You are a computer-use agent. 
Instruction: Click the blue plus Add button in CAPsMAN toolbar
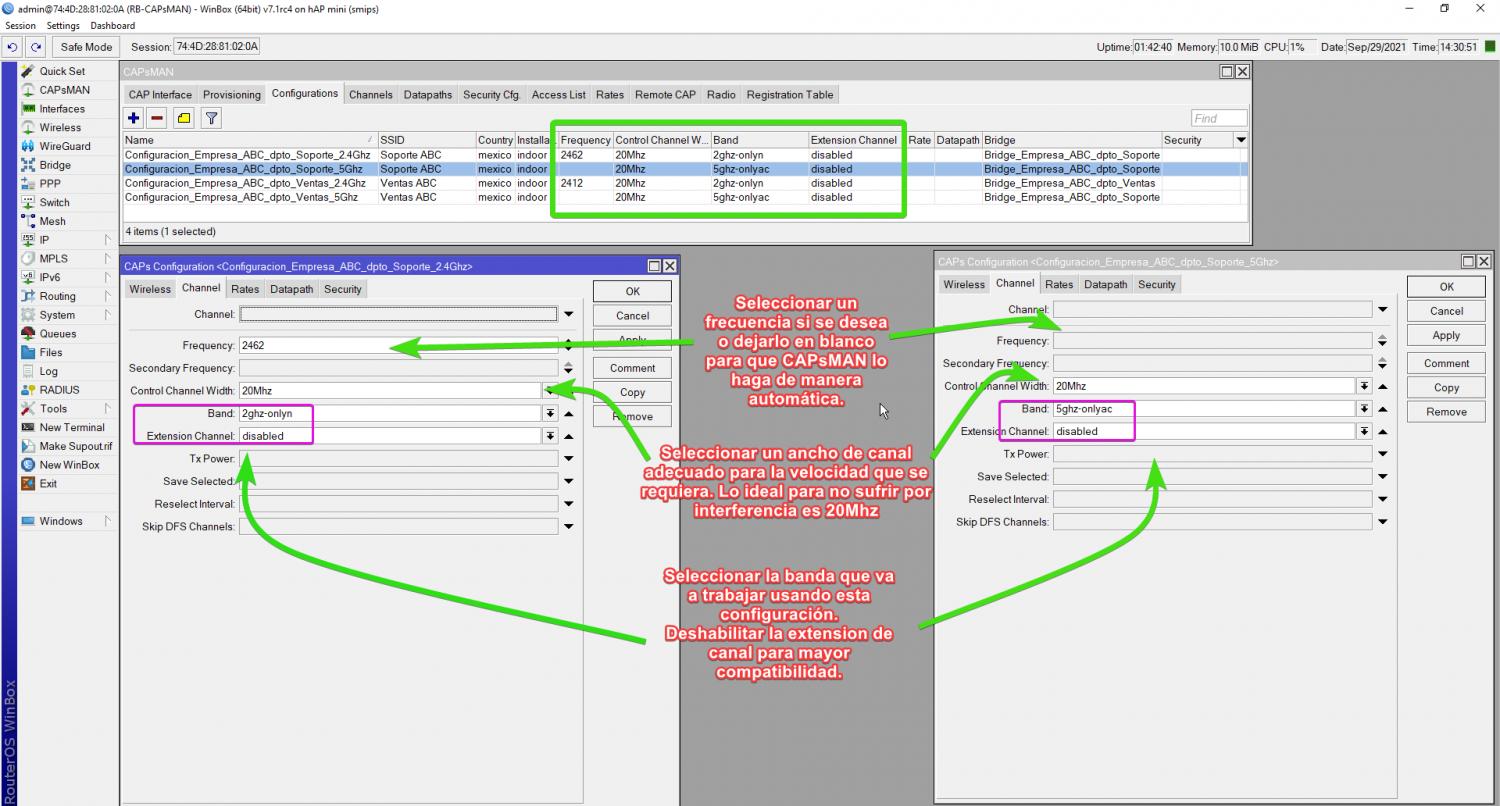tap(134, 118)
